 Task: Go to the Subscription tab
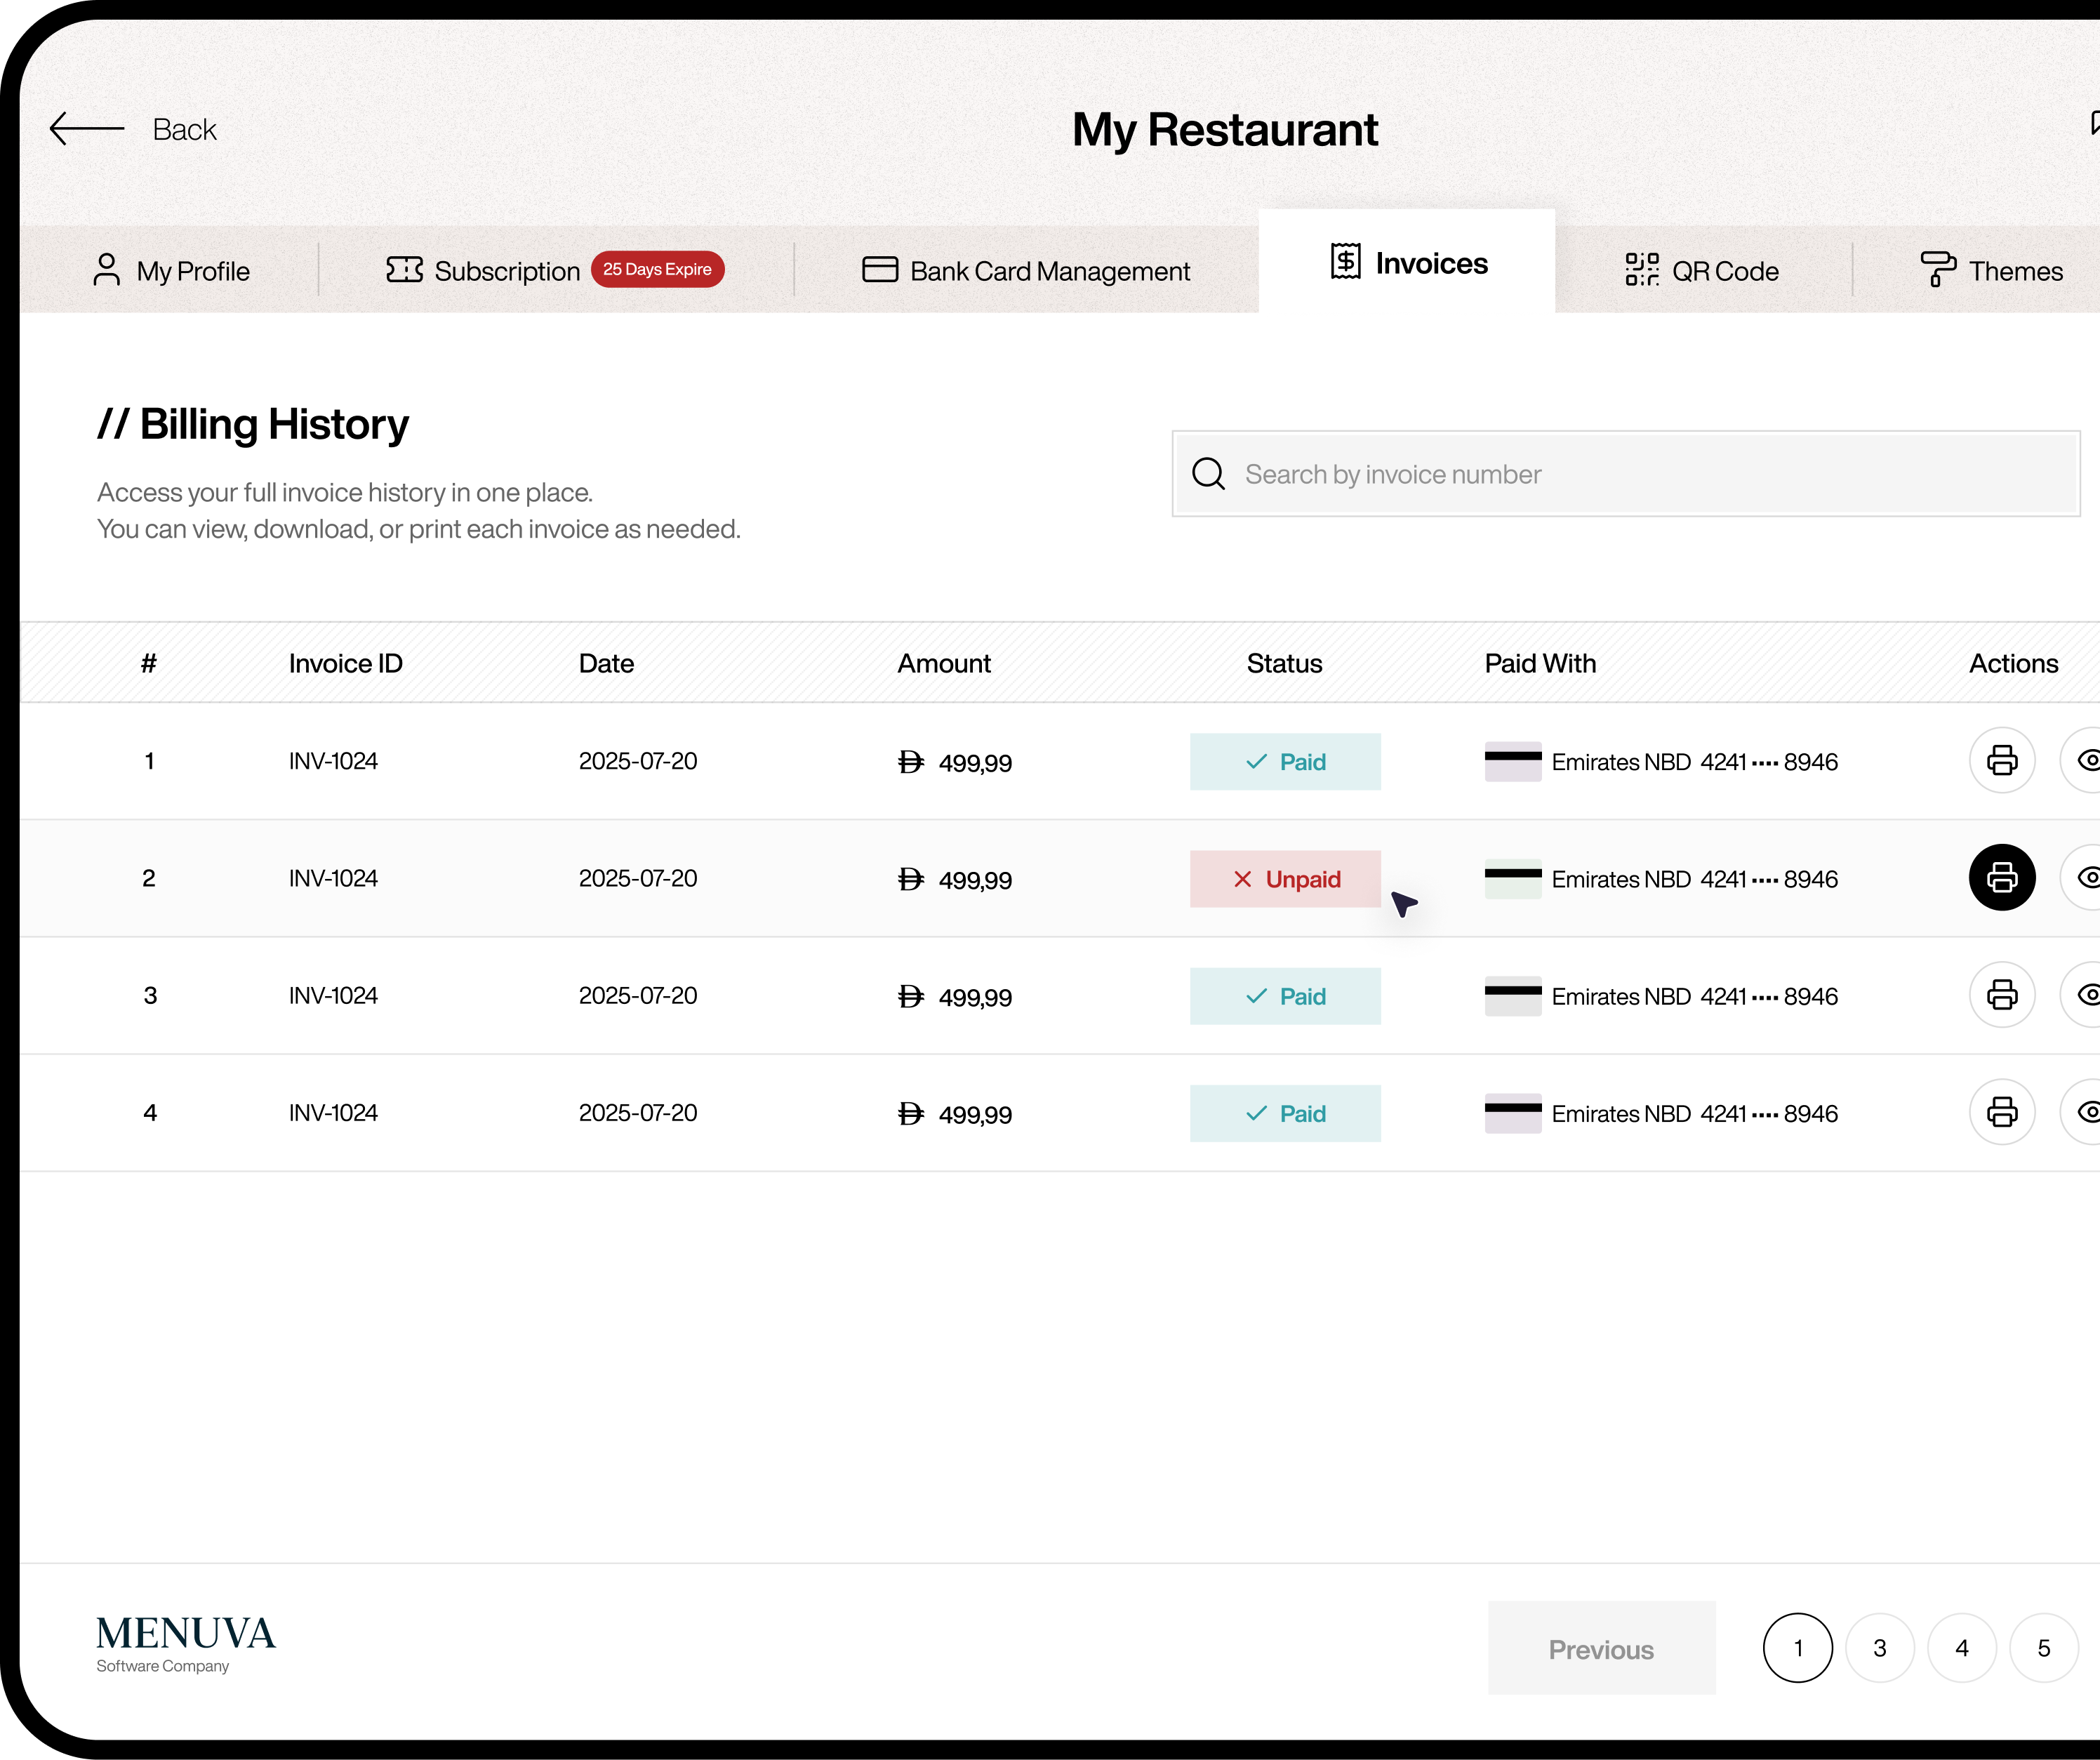[x=484, y=271]
